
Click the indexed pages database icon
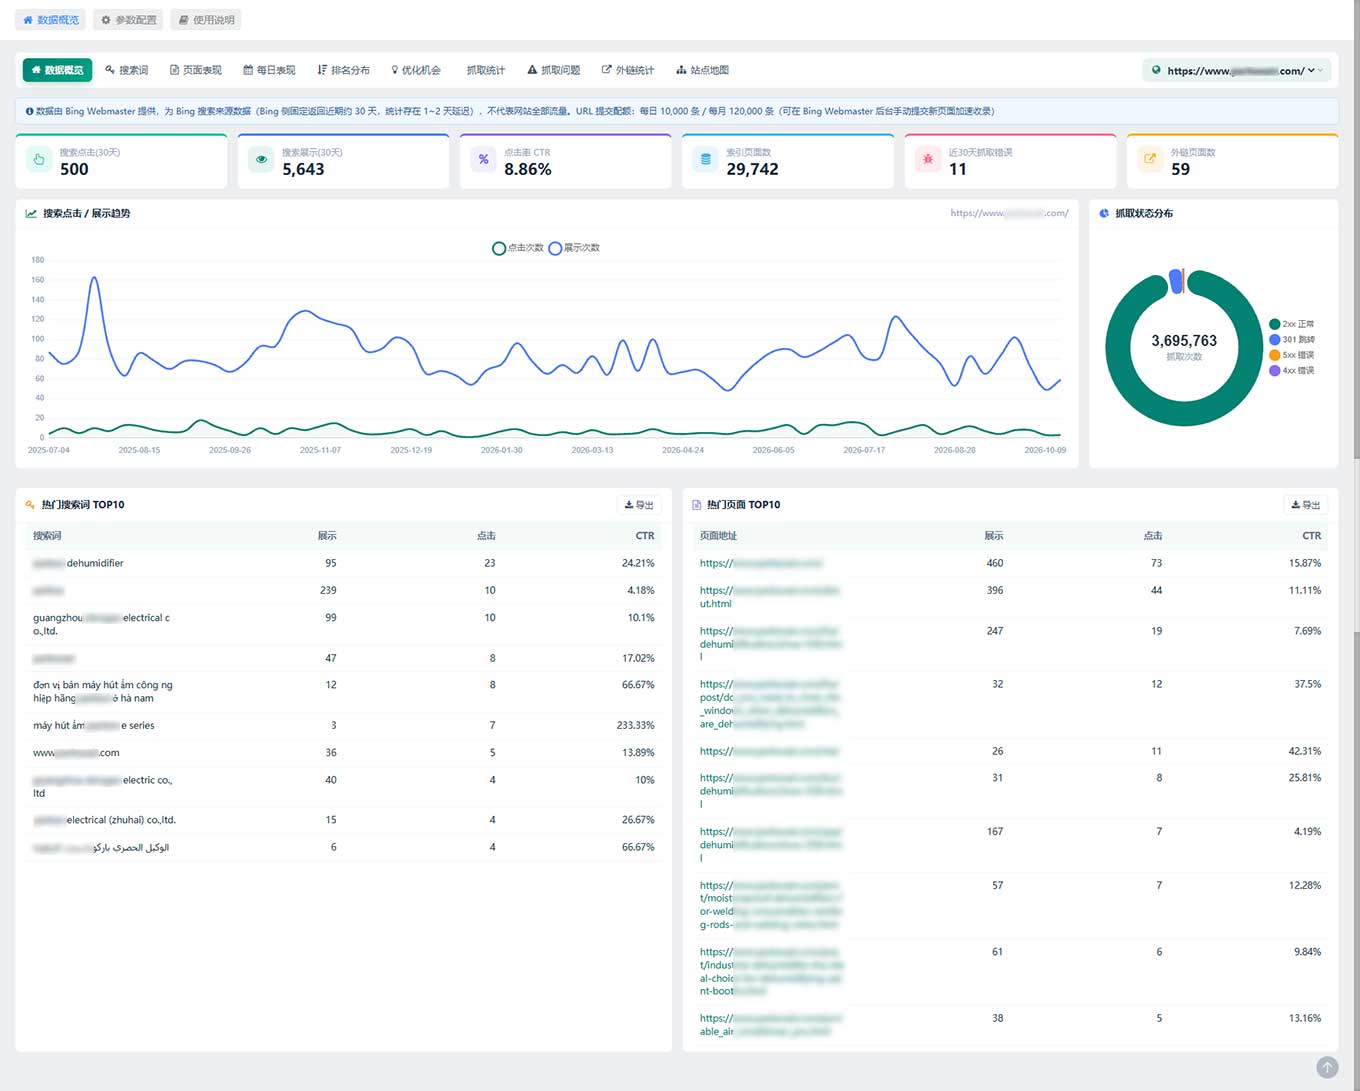(705, 159)
